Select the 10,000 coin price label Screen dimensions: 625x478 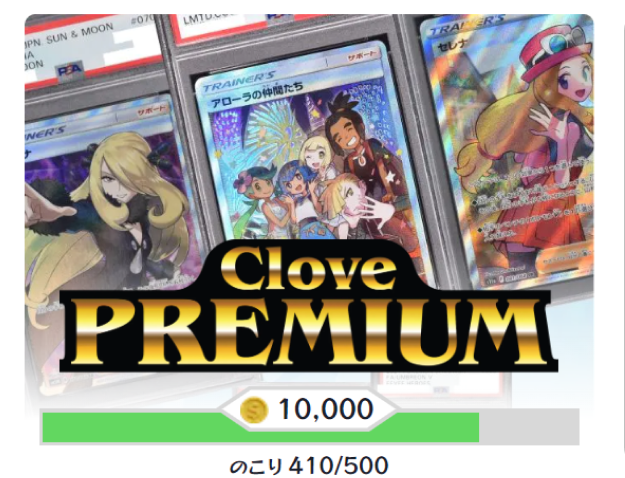(325, 409)
